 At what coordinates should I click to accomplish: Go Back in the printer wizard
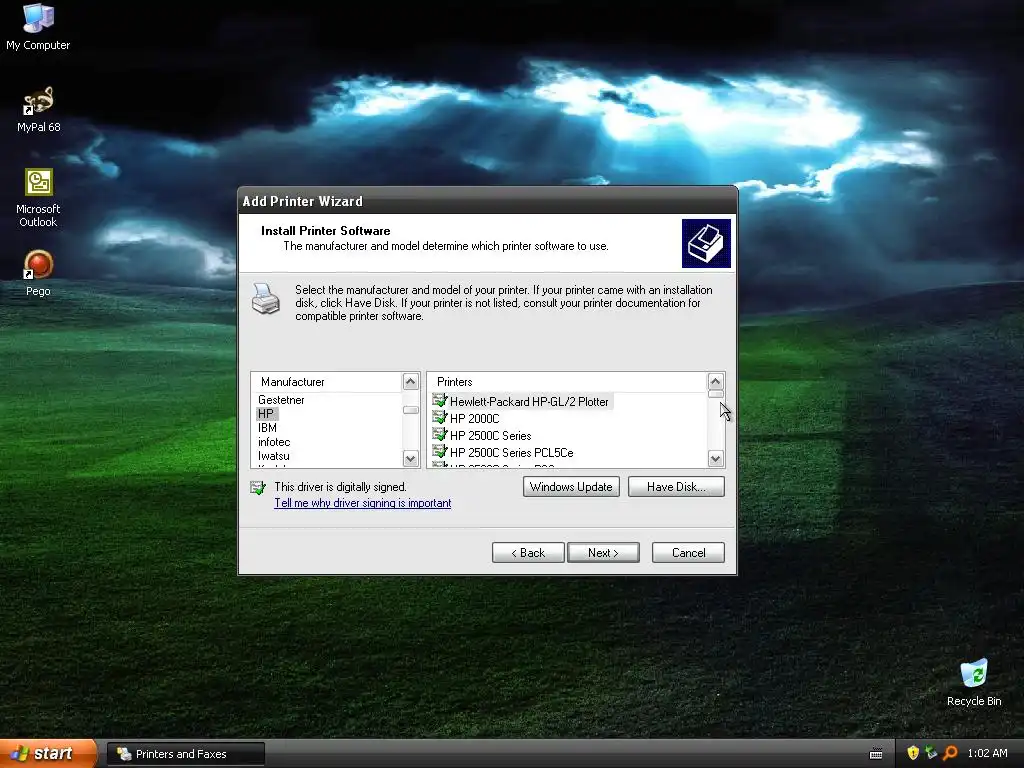[528, 552]
